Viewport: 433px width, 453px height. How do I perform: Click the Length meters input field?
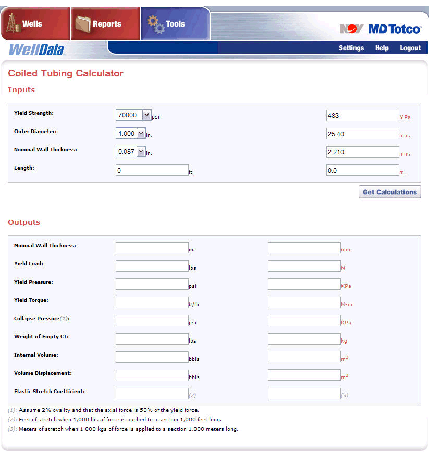(362, 170)
